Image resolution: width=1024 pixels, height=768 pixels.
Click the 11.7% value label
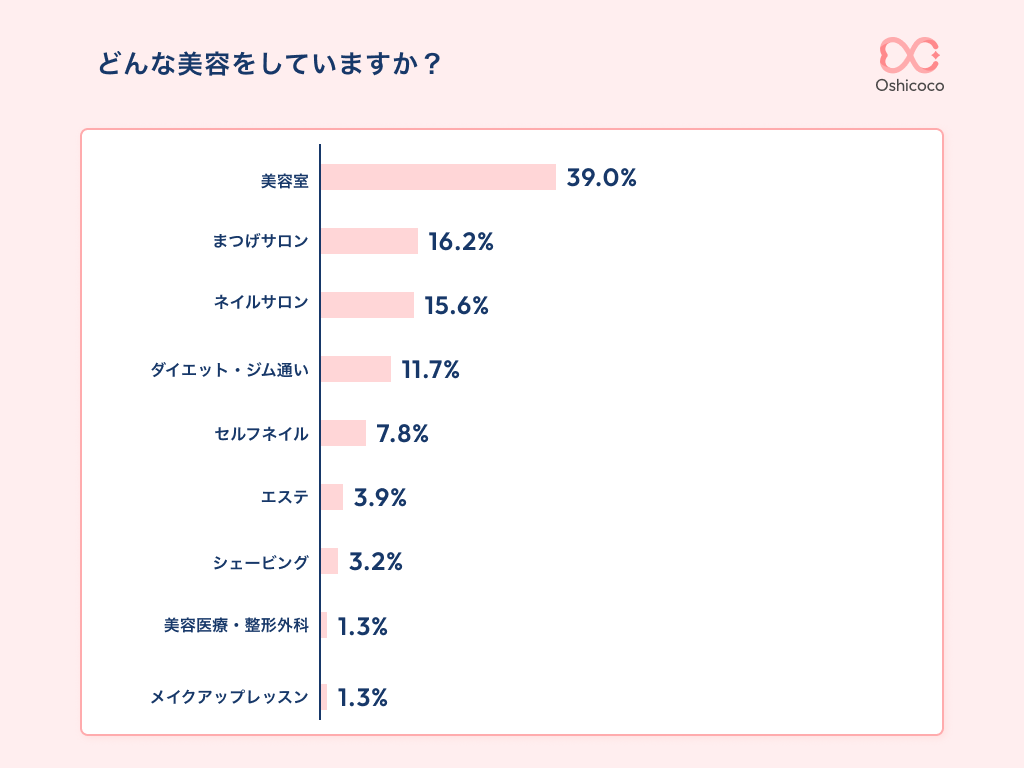pos(430,370)
